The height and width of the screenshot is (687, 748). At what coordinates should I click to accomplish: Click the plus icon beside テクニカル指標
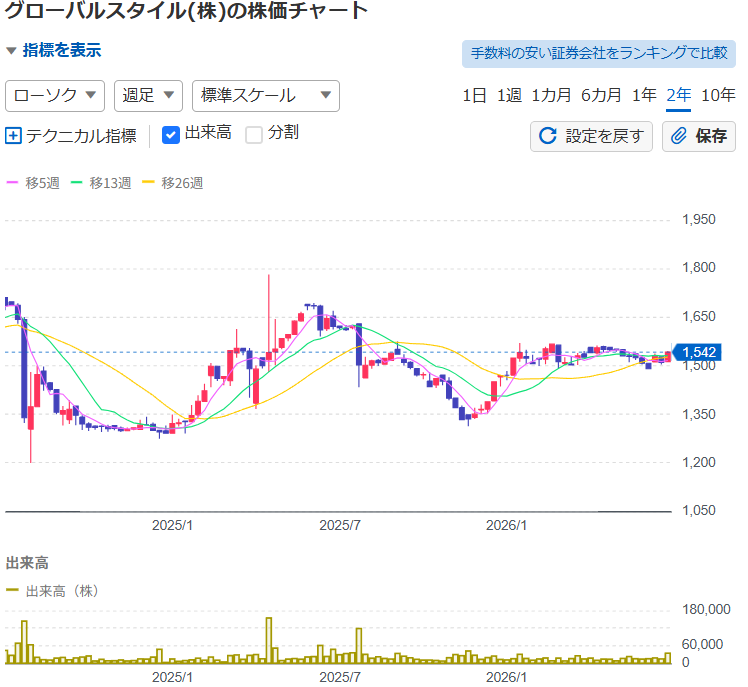(x=13, y=136)
